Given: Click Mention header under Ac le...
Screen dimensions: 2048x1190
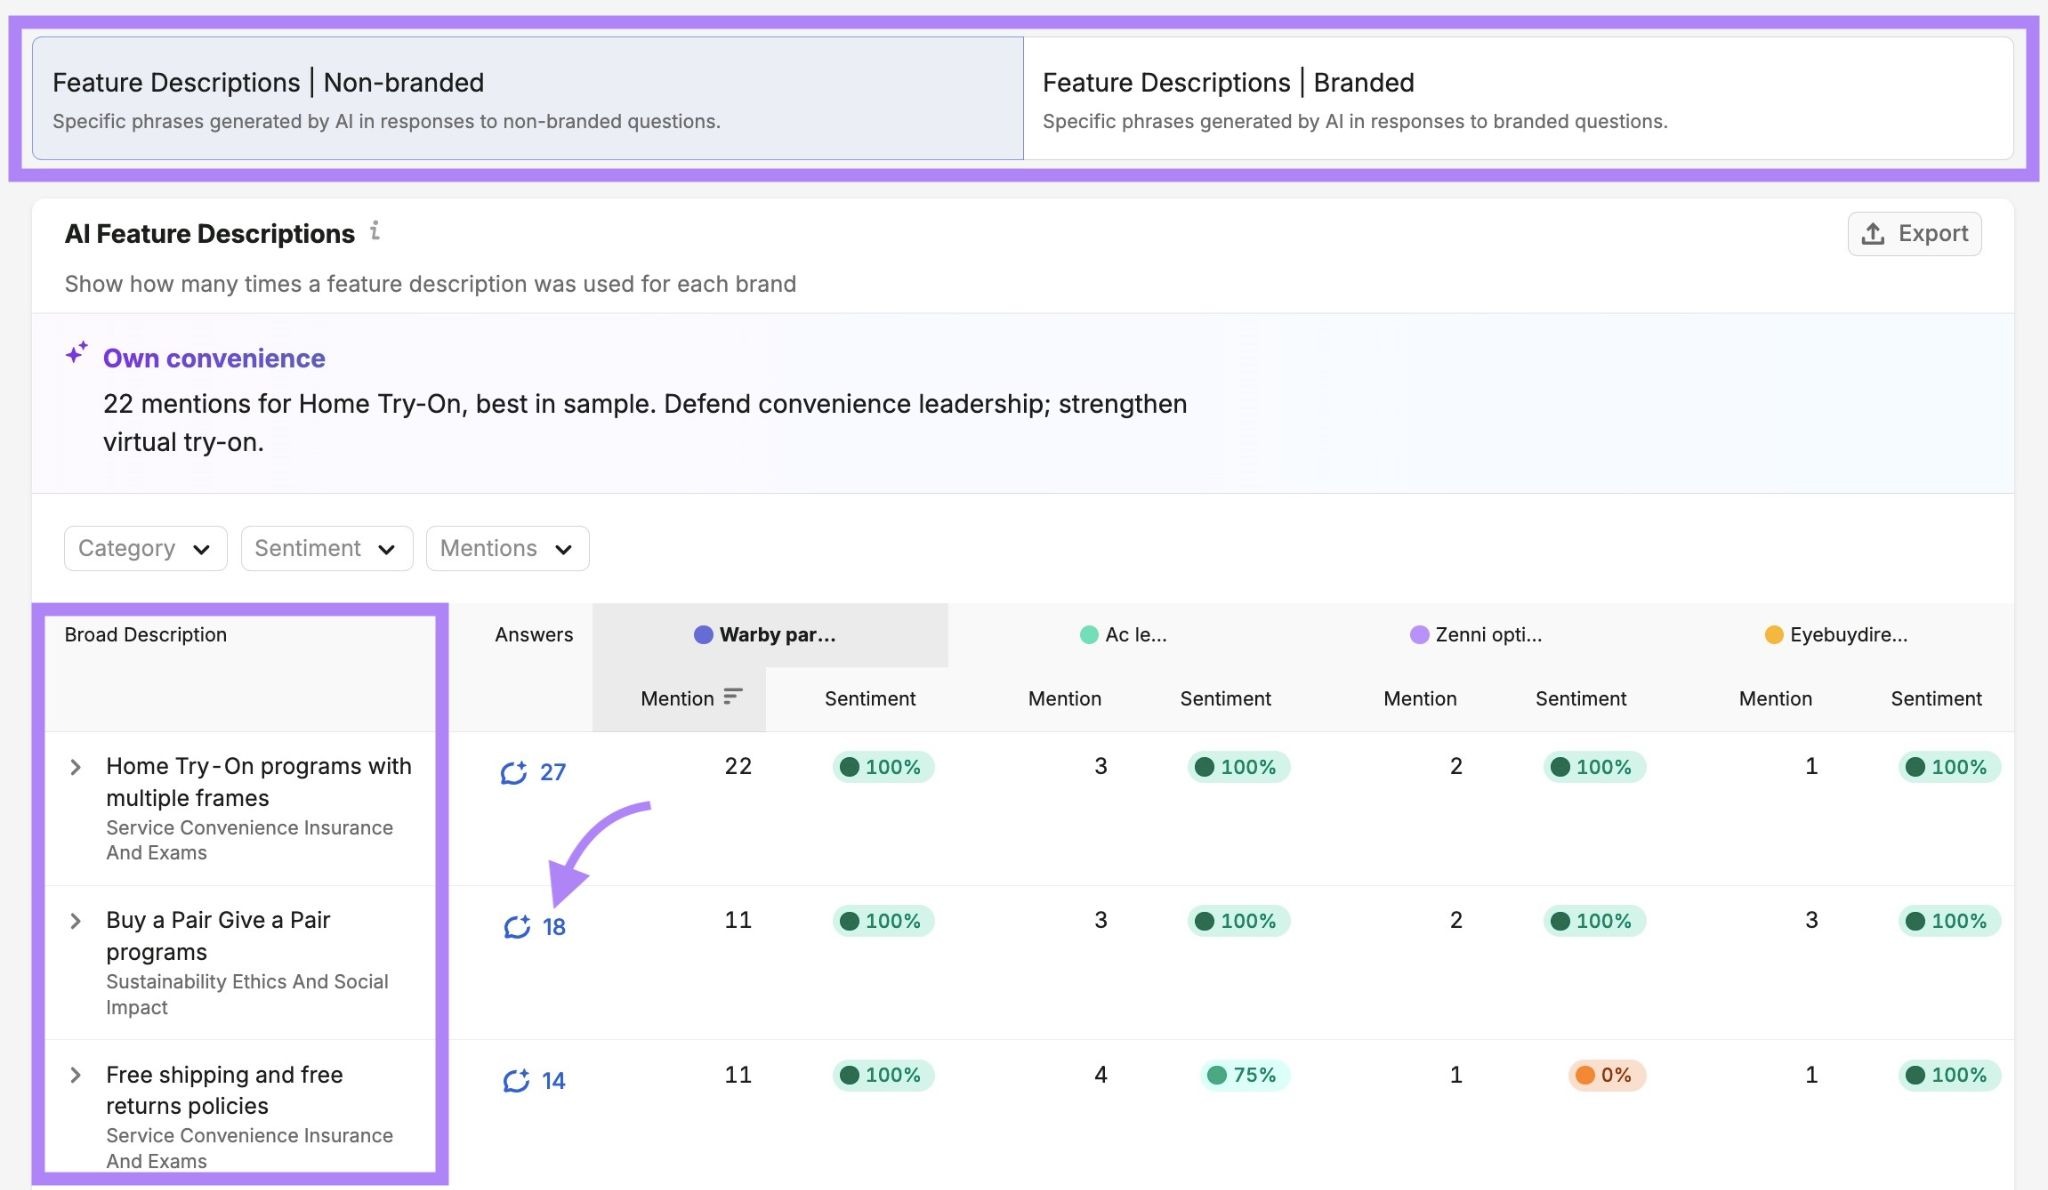Looking at the screenshot, I should point(1065,699).
